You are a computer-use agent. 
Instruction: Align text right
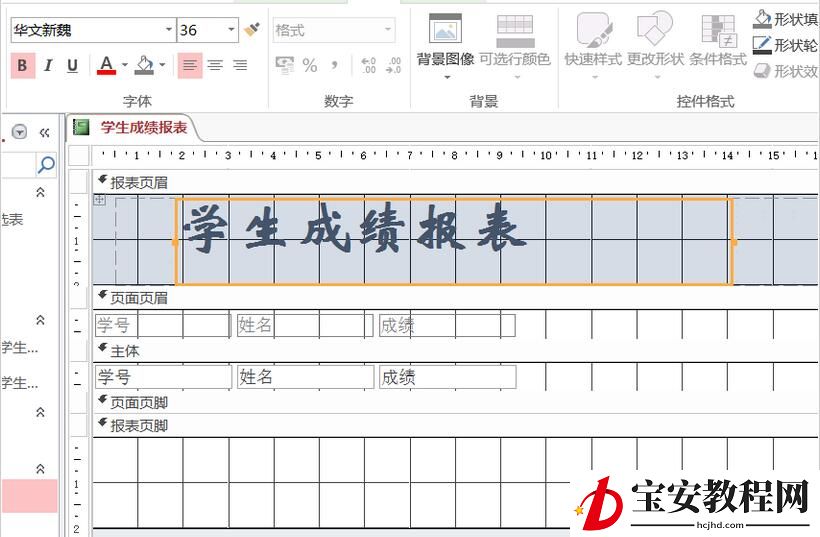point(240,65)
